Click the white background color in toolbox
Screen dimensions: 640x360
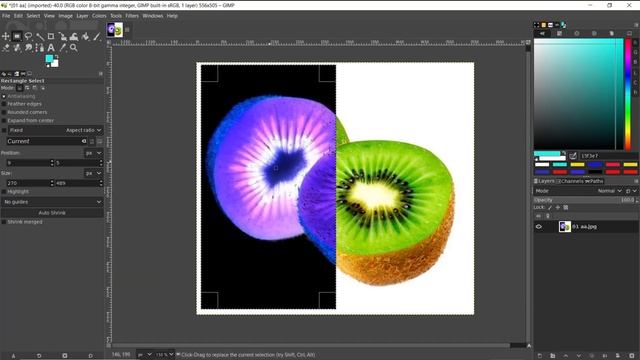[x=56, y=63]
